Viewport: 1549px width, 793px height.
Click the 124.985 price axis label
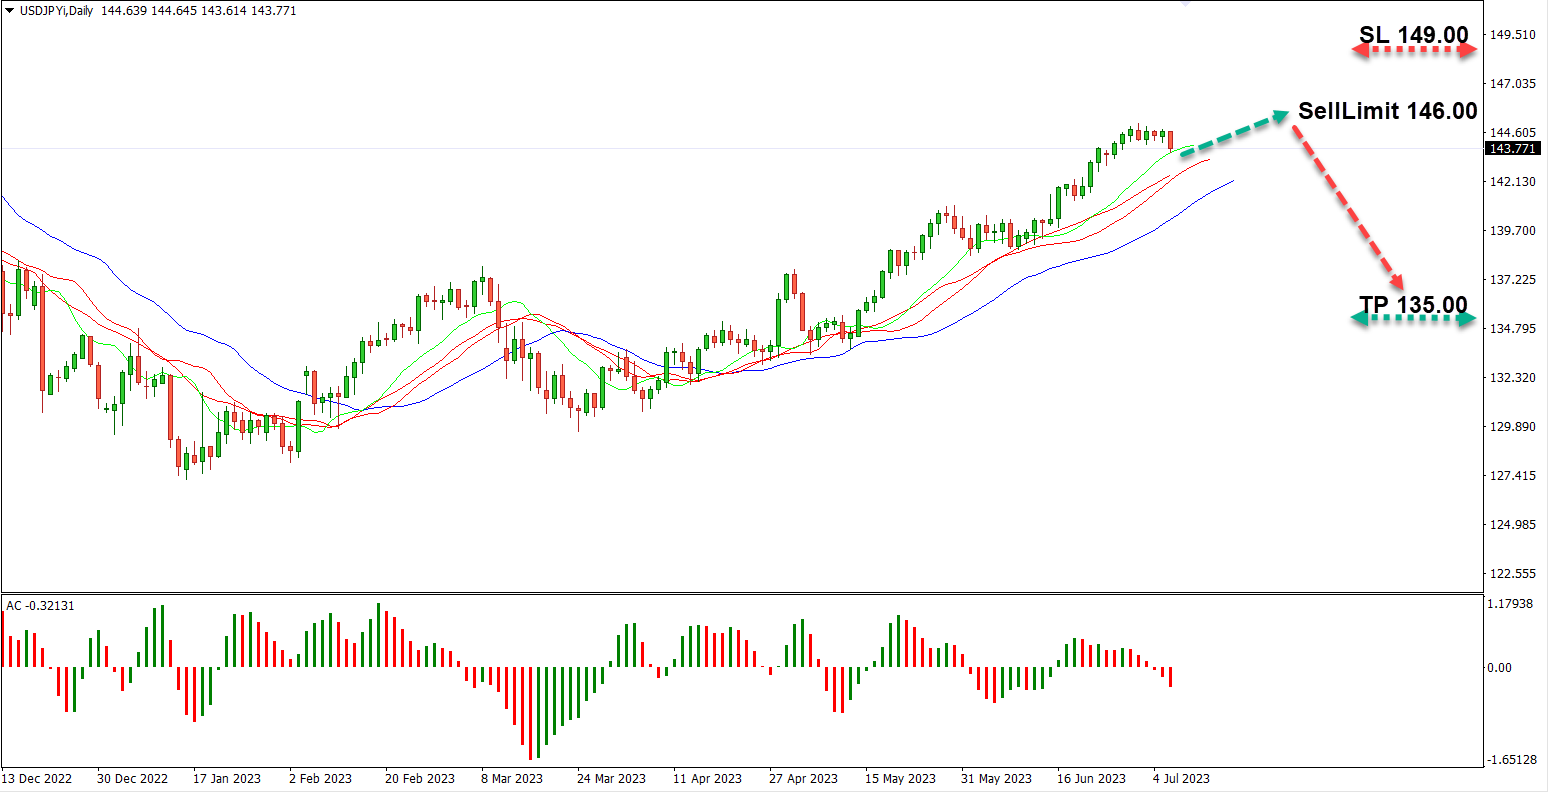pos(1513,524)
